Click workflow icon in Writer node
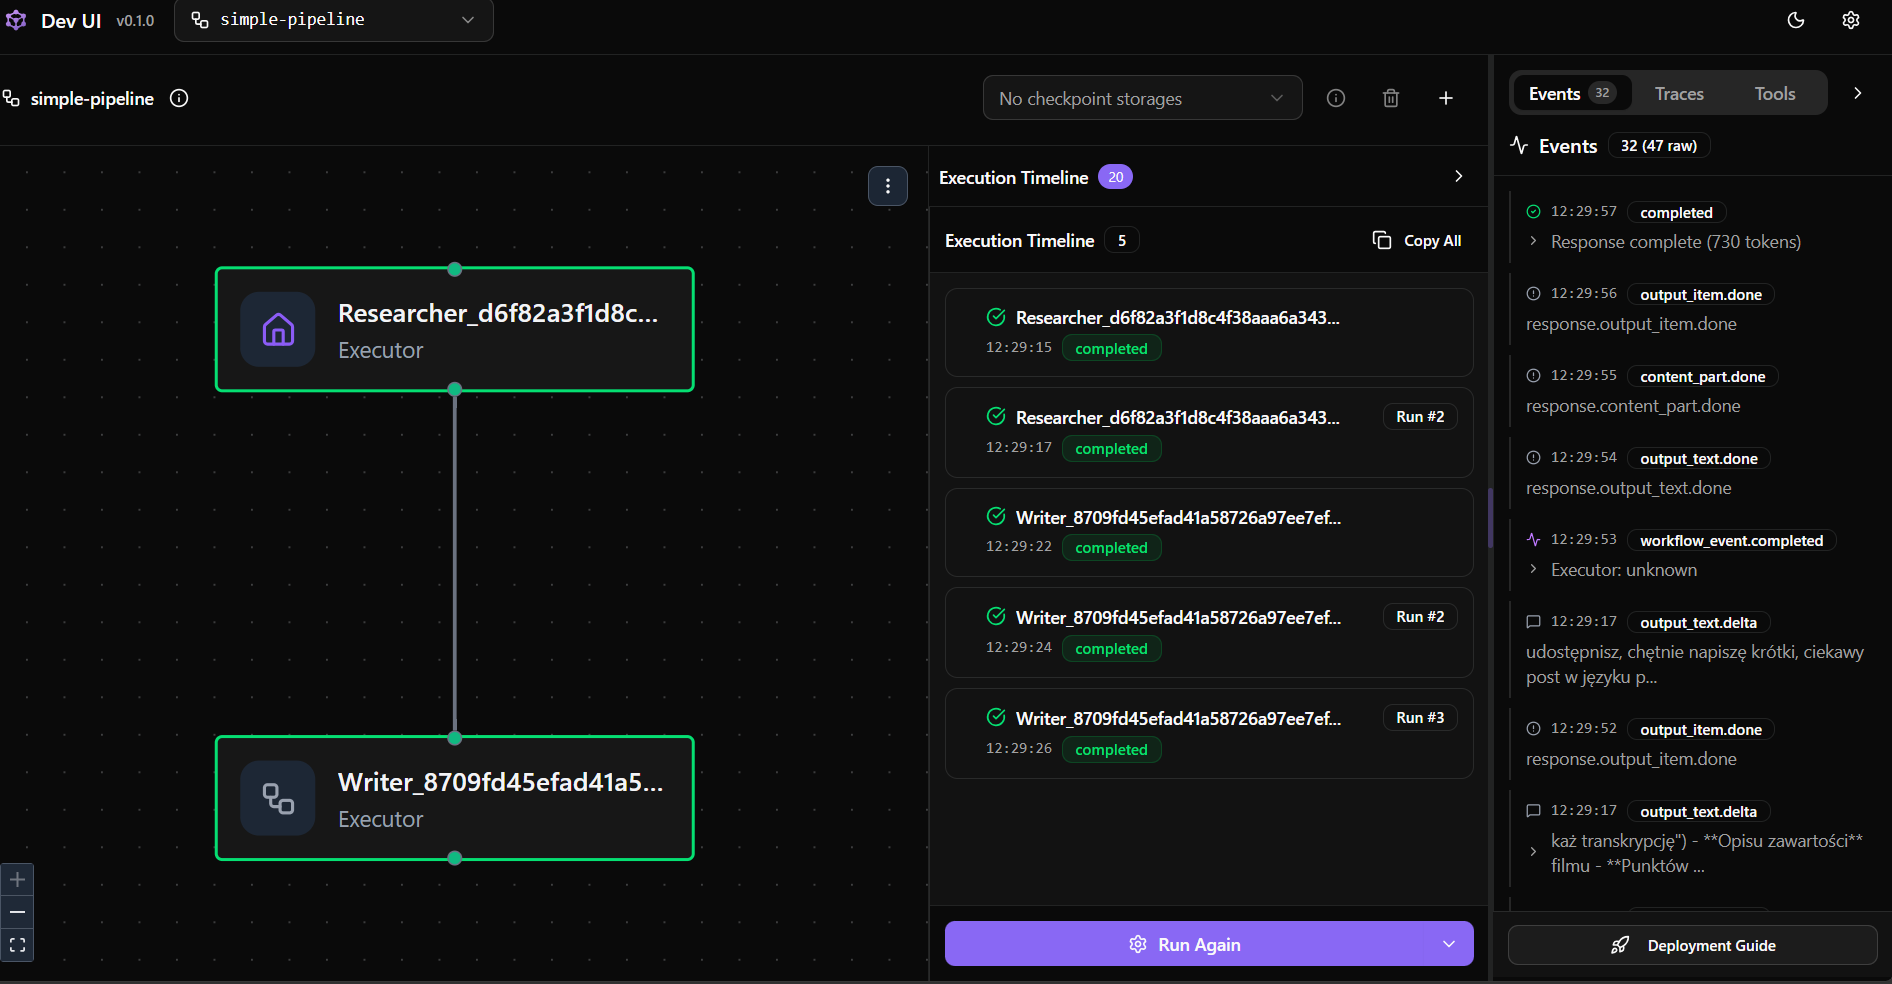The image size is (1892, 984). pos(278,798)
